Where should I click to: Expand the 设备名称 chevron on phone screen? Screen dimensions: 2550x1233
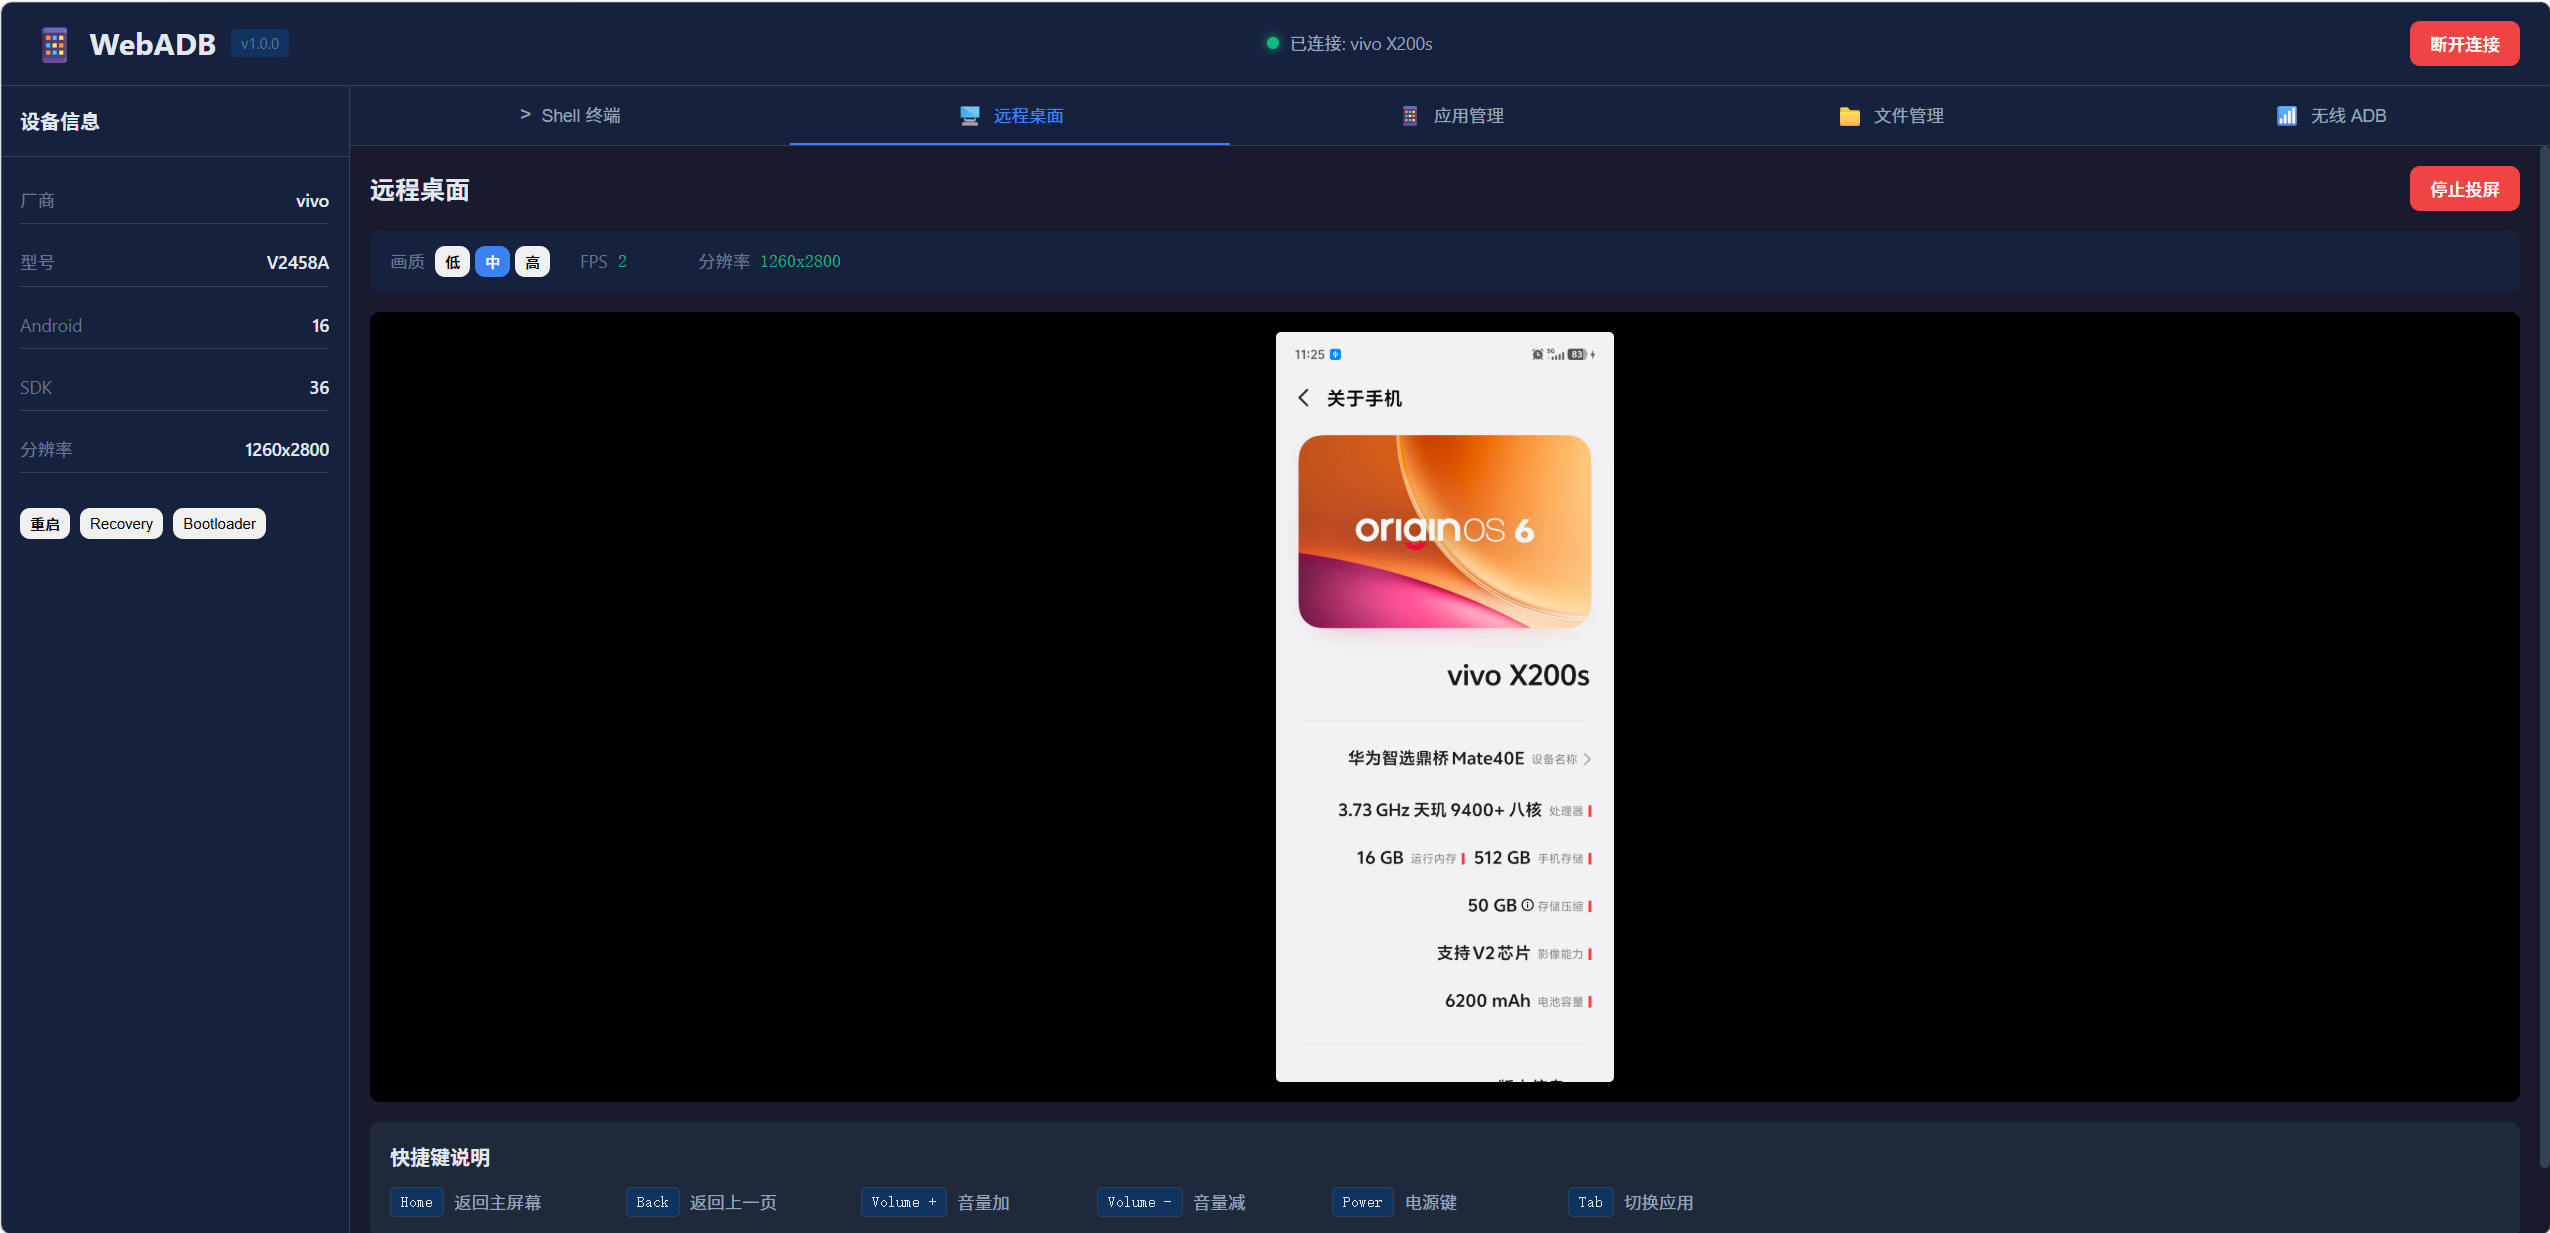1587,759
